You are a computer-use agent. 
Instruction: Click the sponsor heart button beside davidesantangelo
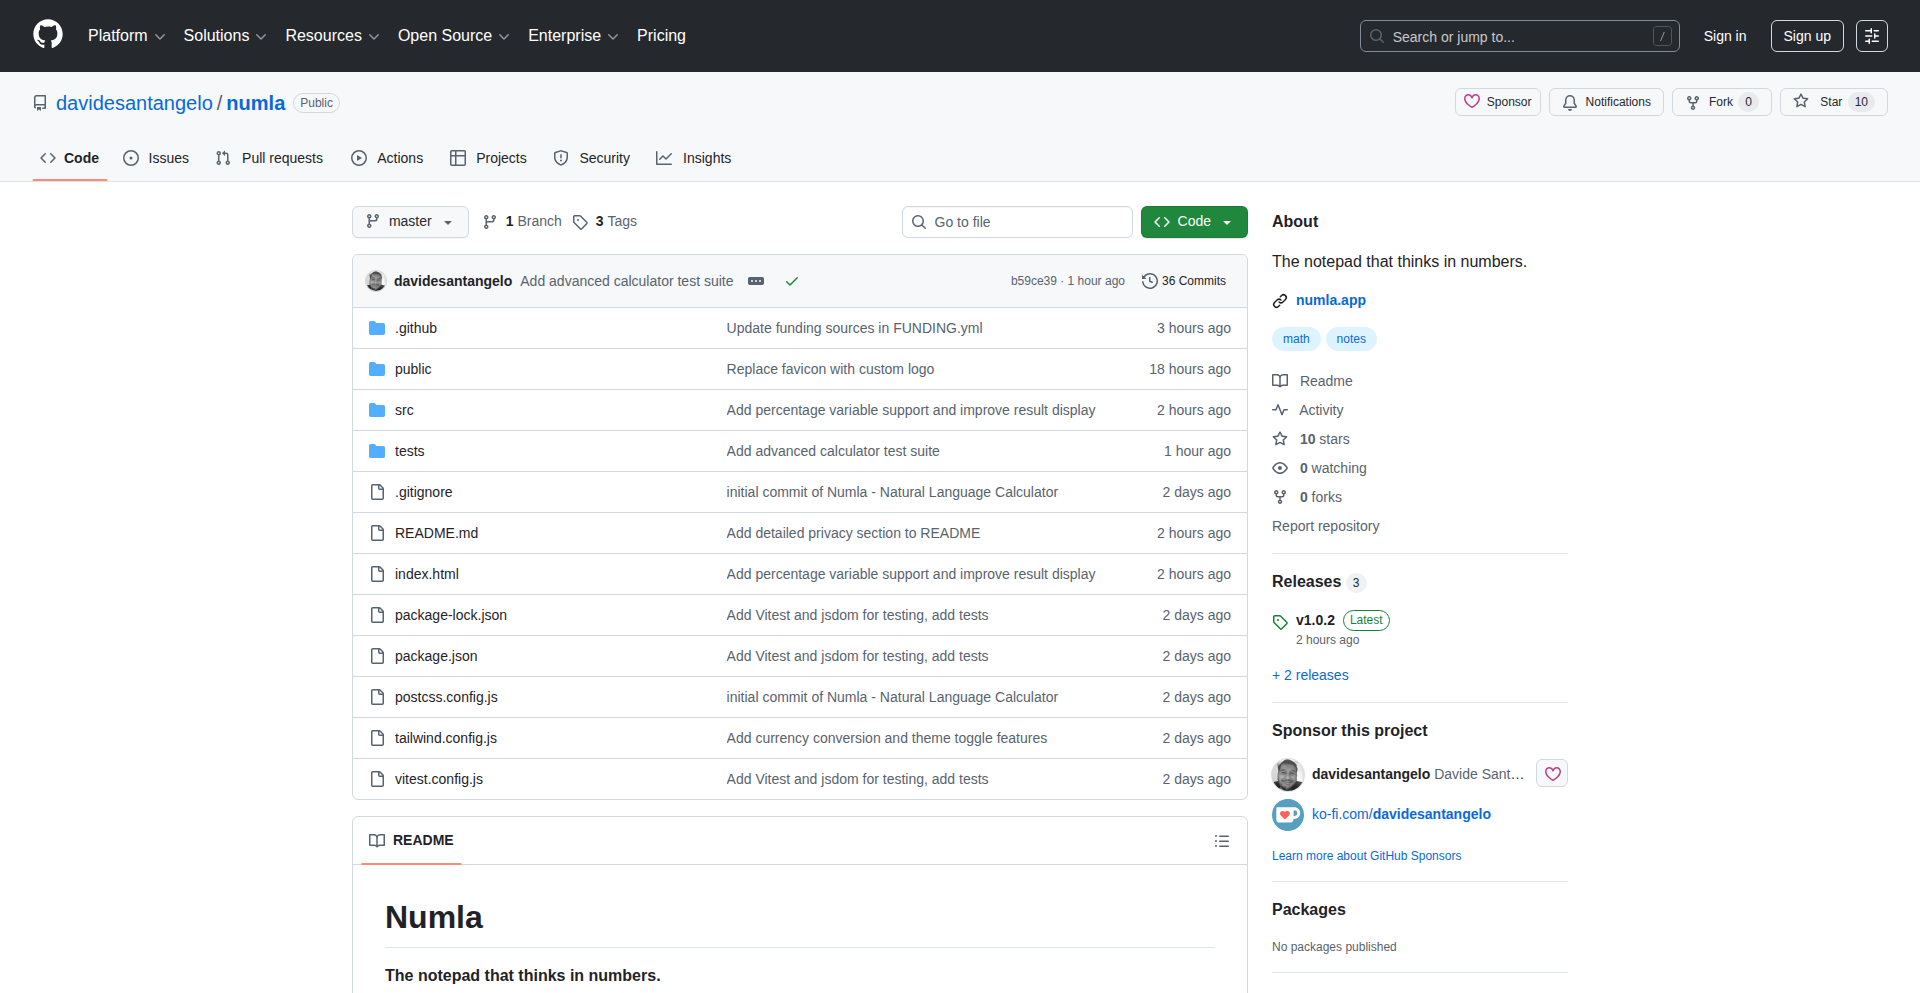[1552, 774]
